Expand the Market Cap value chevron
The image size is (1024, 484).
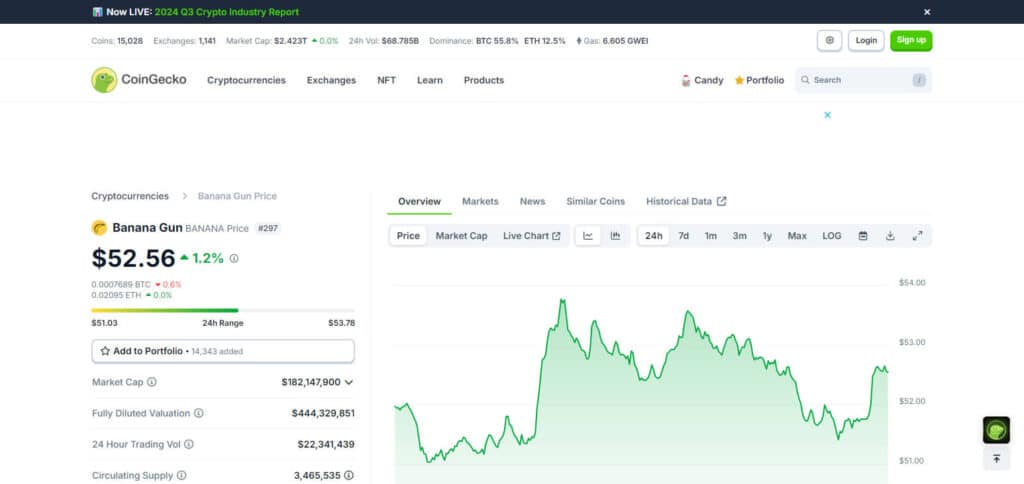pyautogui.click(x=349, y=382)
